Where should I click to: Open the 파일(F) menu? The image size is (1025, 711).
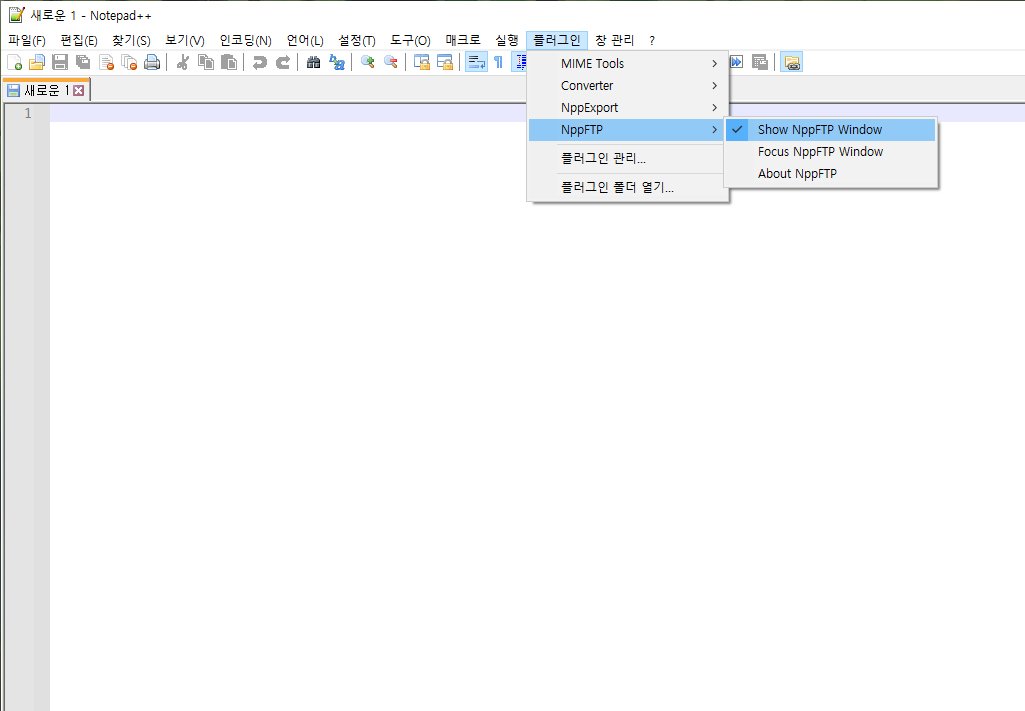click(x=27, y=41)
